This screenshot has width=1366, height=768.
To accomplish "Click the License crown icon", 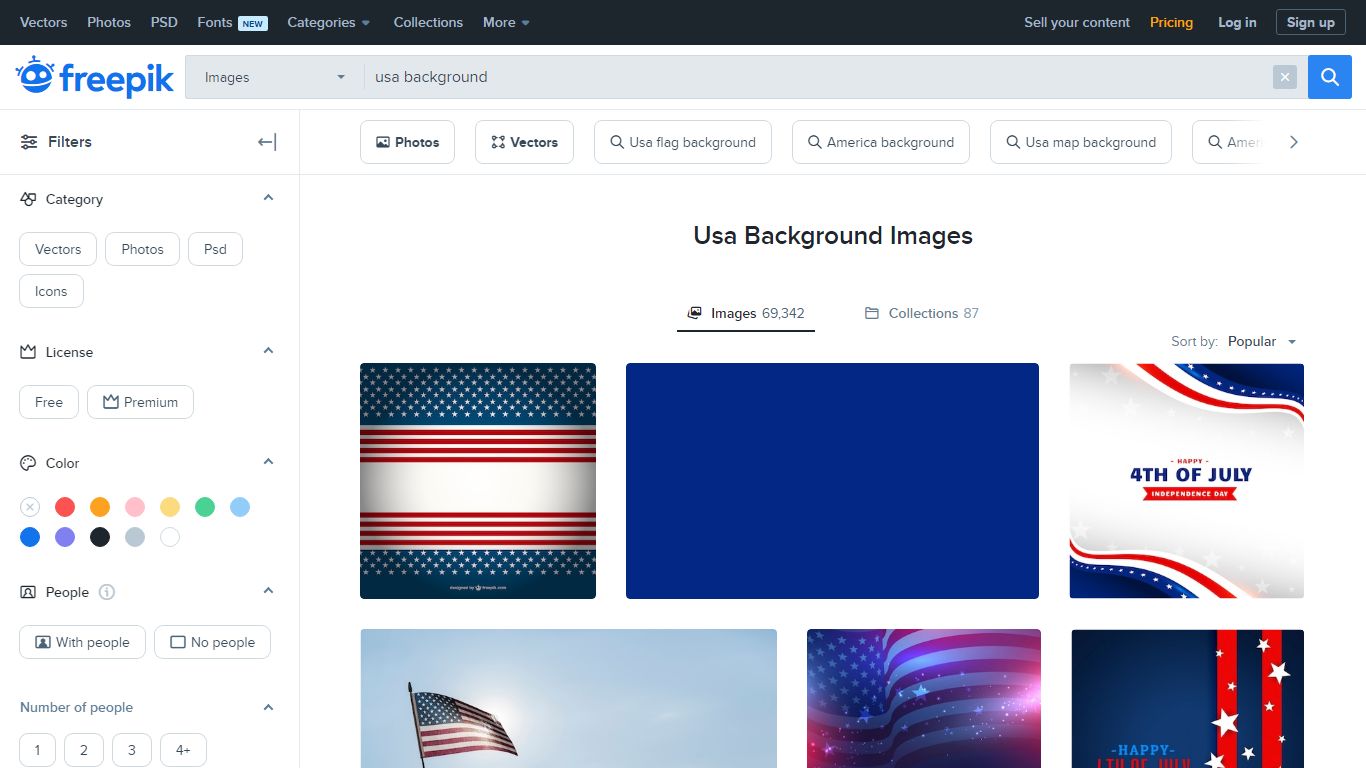I will click(28, 352).
